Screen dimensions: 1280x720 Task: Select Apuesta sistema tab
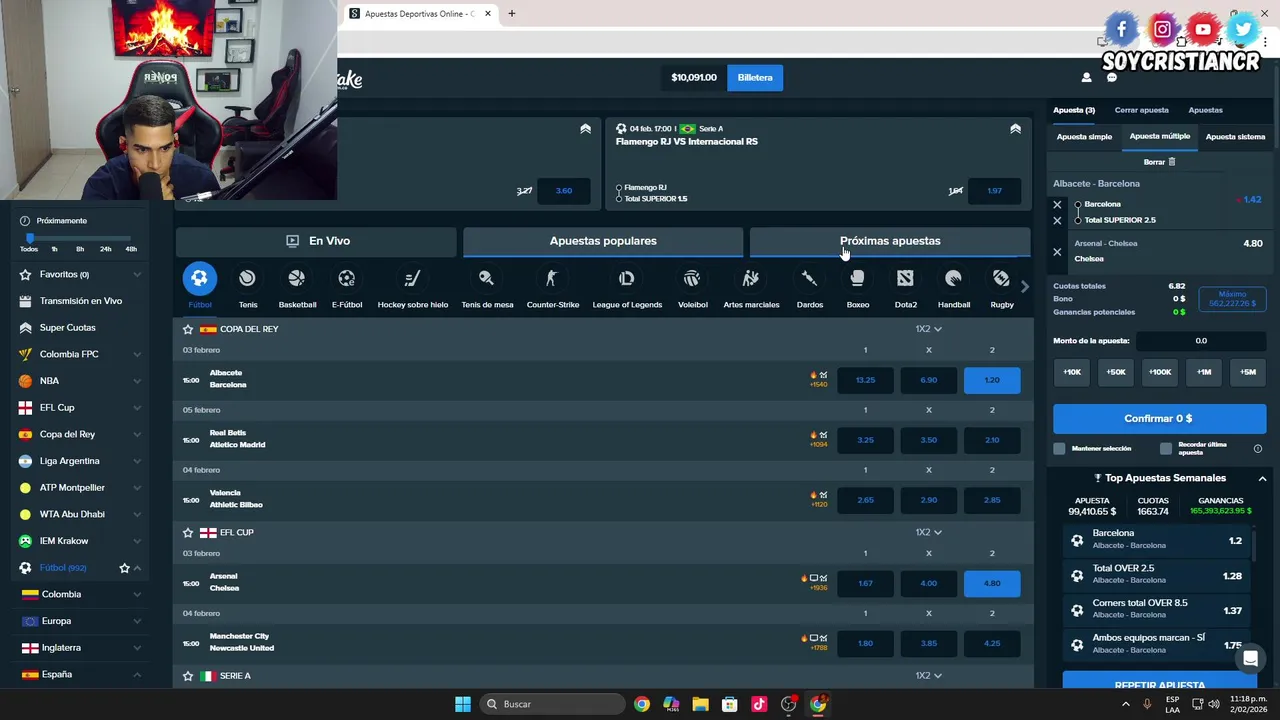tap(1235, 137)
